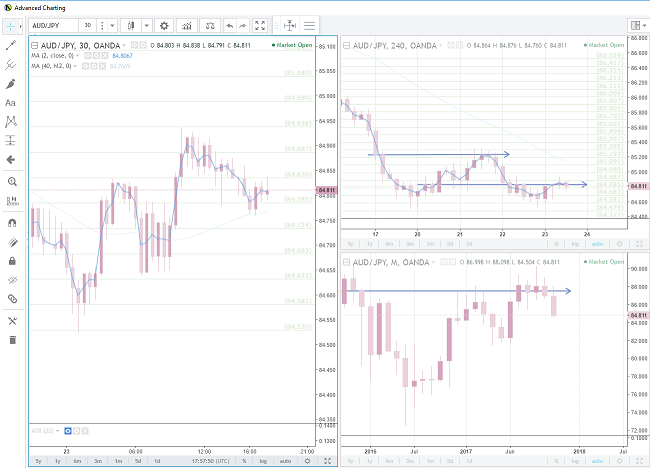Viewport: 650px width, 468px height.
Task: Hide all drawings with eye icon
Action: pyautogui.click(x=11, y=279)
